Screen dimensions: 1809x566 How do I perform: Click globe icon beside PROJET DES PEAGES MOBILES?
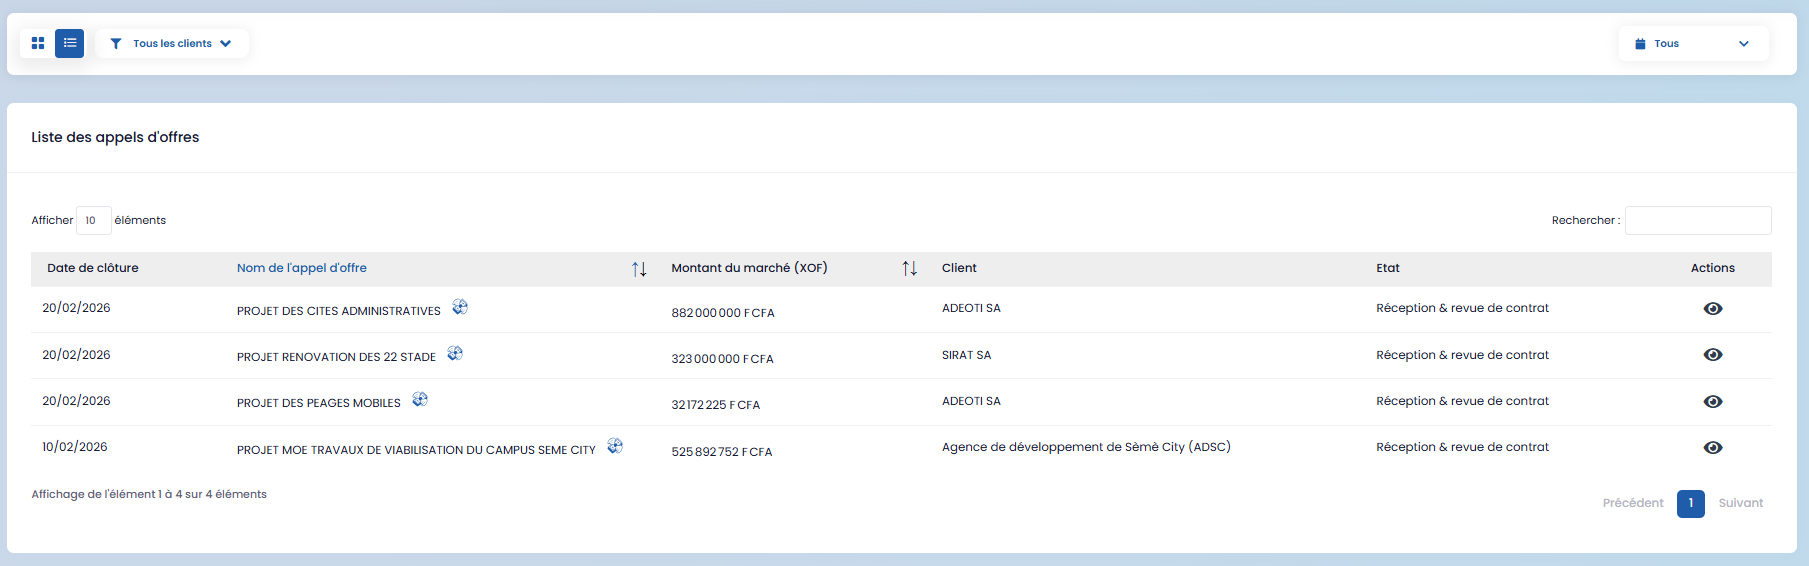(420, 399)
